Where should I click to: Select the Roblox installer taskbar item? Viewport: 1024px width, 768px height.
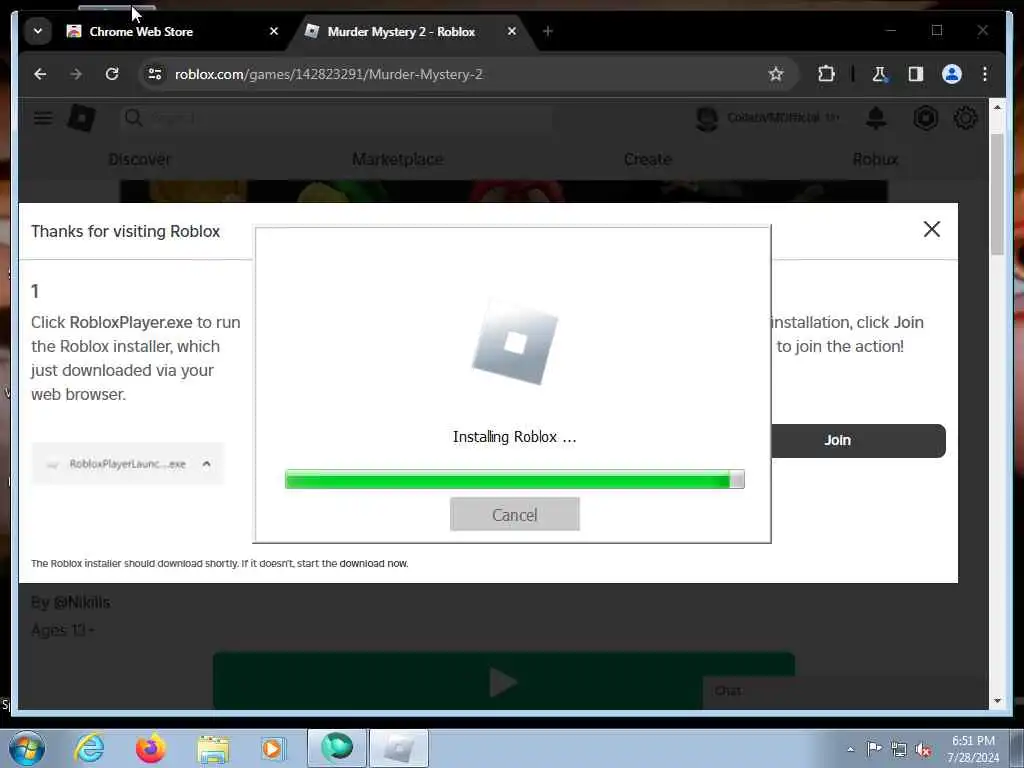399,748
